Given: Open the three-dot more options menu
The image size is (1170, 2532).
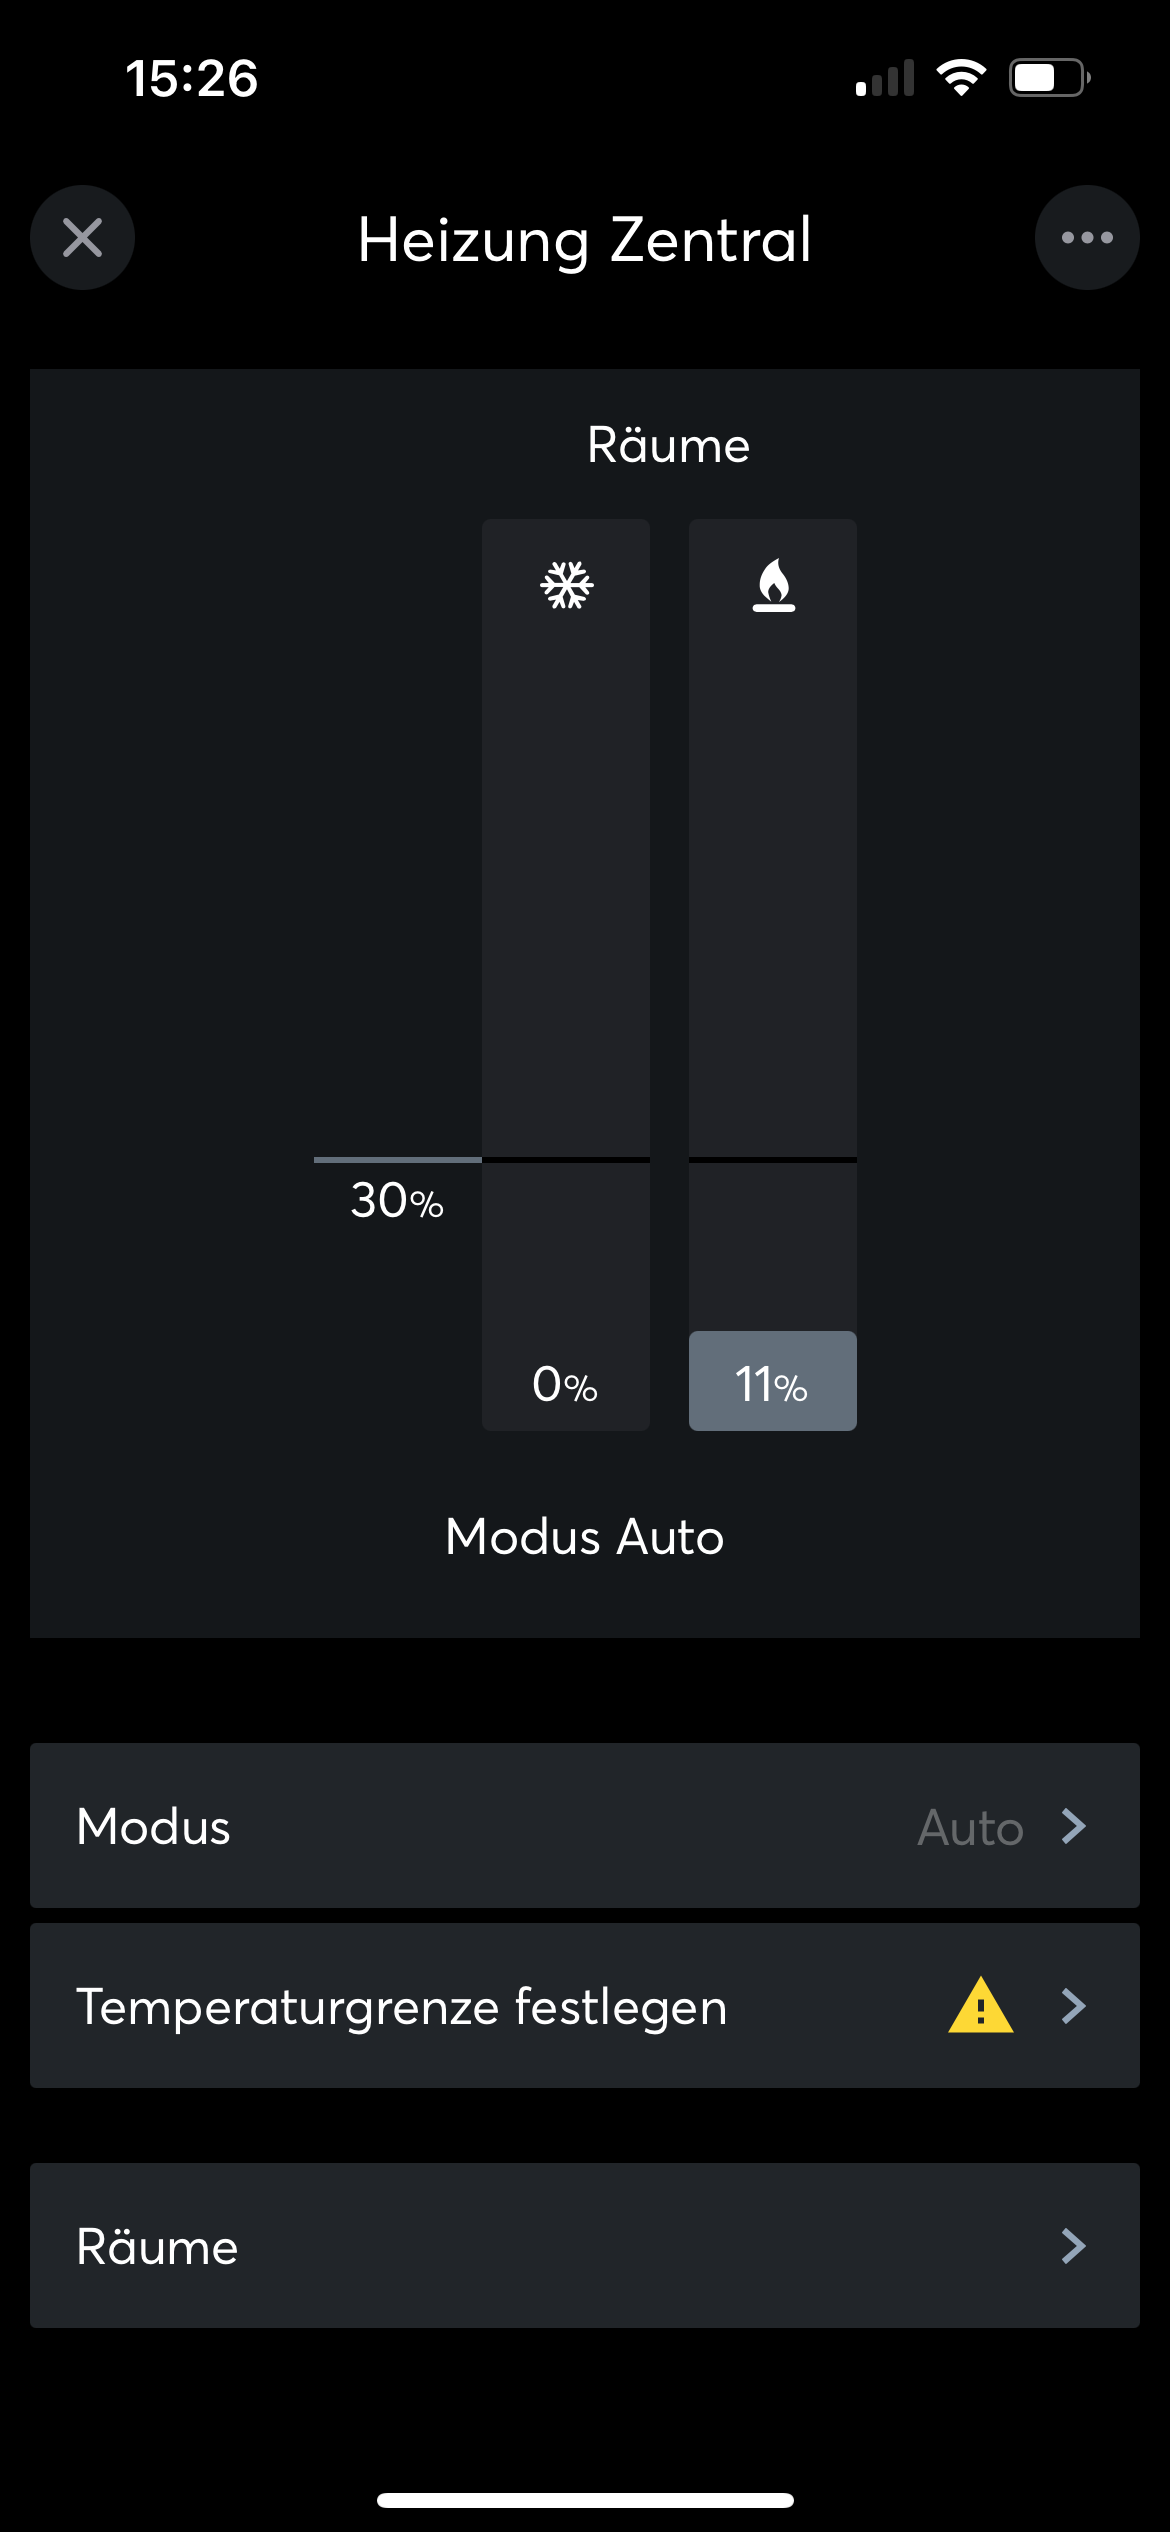Looking at the screenshot, I should [x=1087, y=238].
